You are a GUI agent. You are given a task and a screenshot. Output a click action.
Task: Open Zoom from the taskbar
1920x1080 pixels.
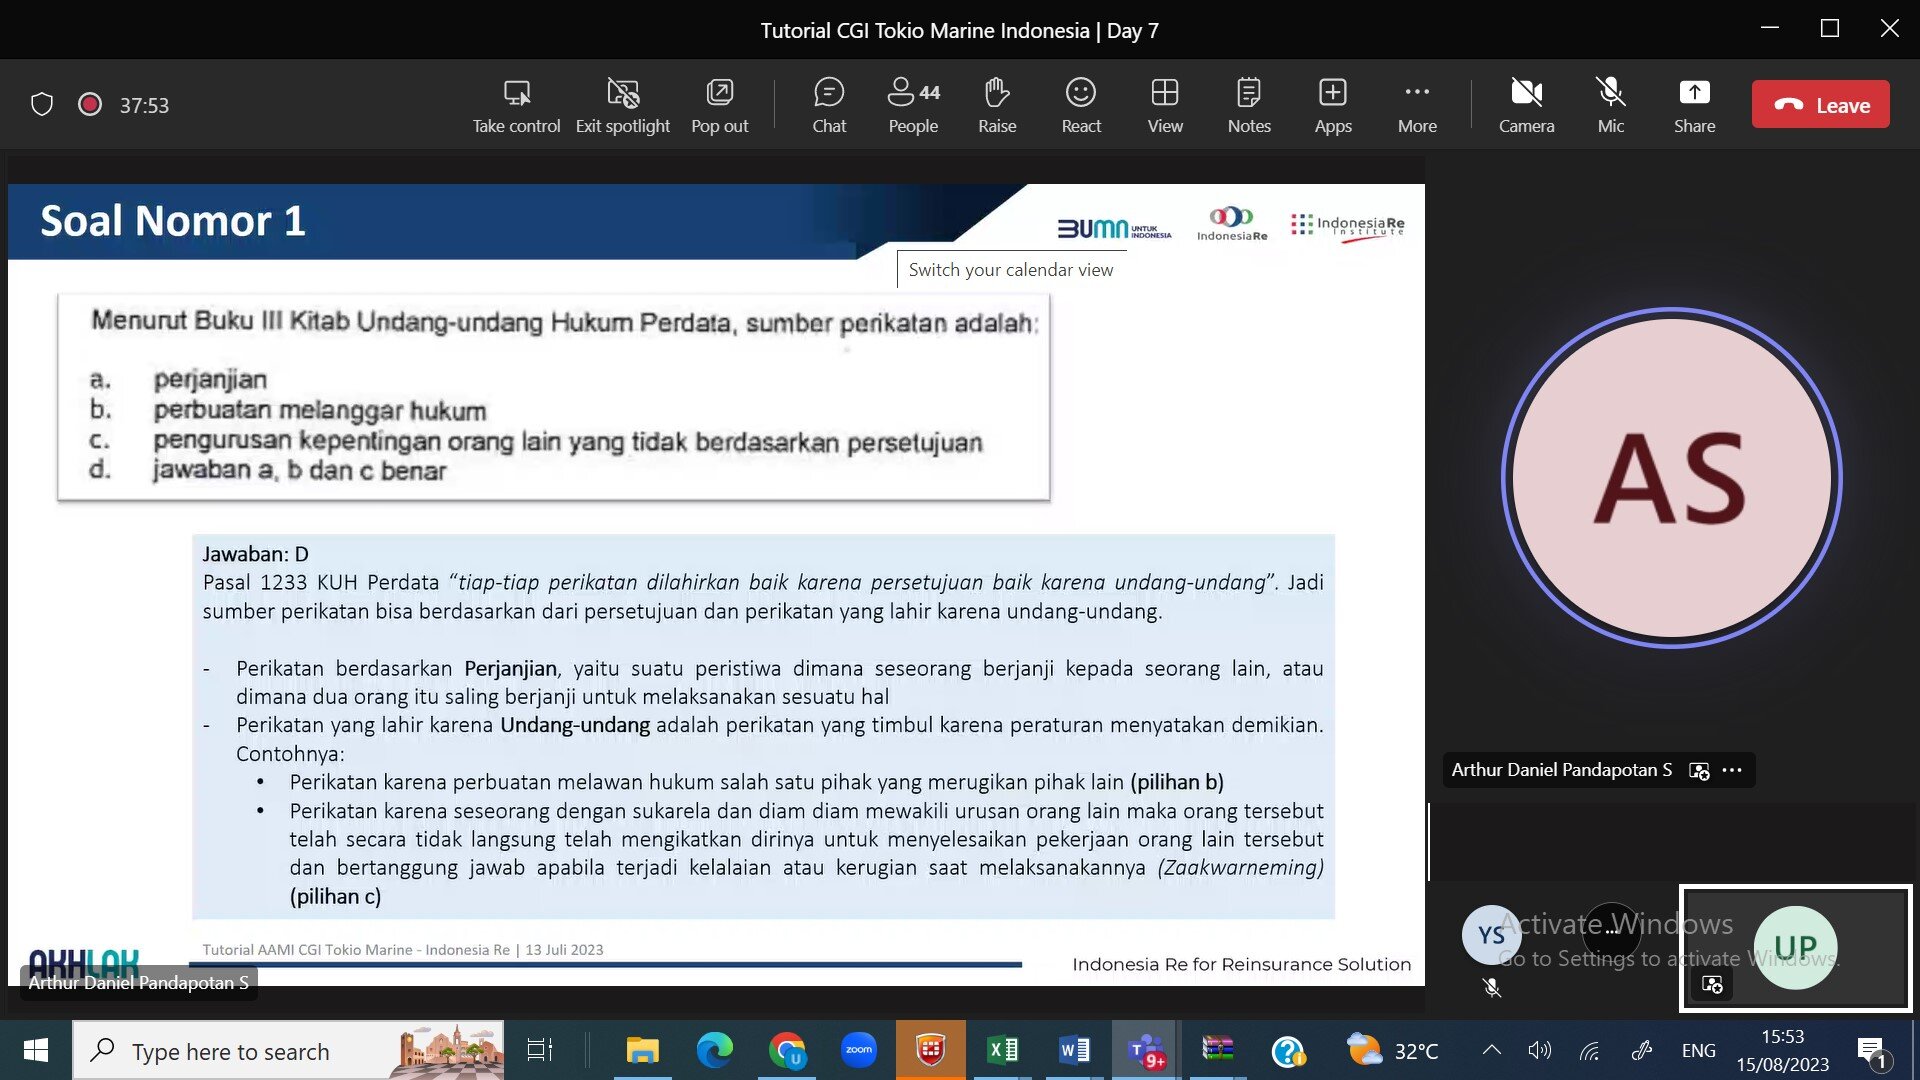(x=859, y=1050)
